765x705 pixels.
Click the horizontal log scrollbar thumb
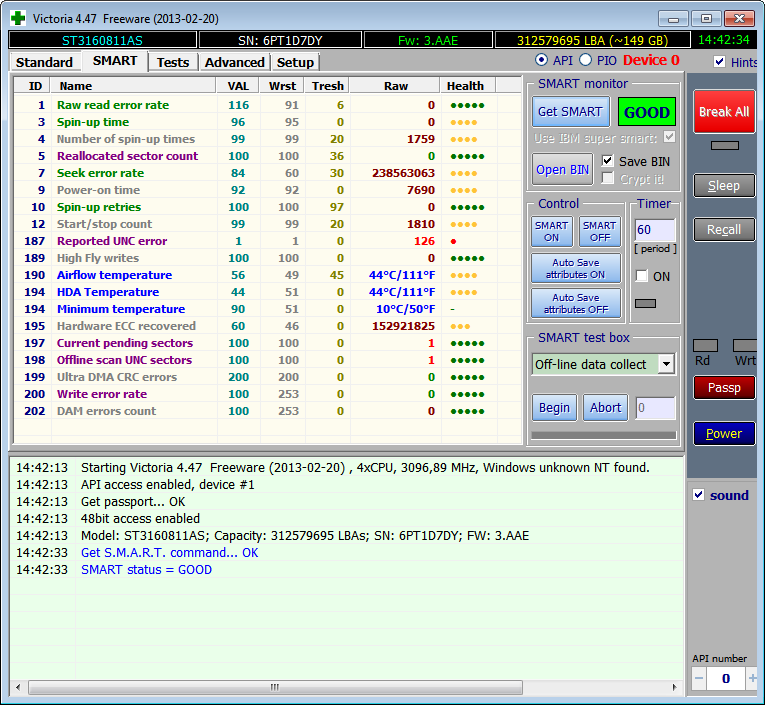(x=275, y=687)
